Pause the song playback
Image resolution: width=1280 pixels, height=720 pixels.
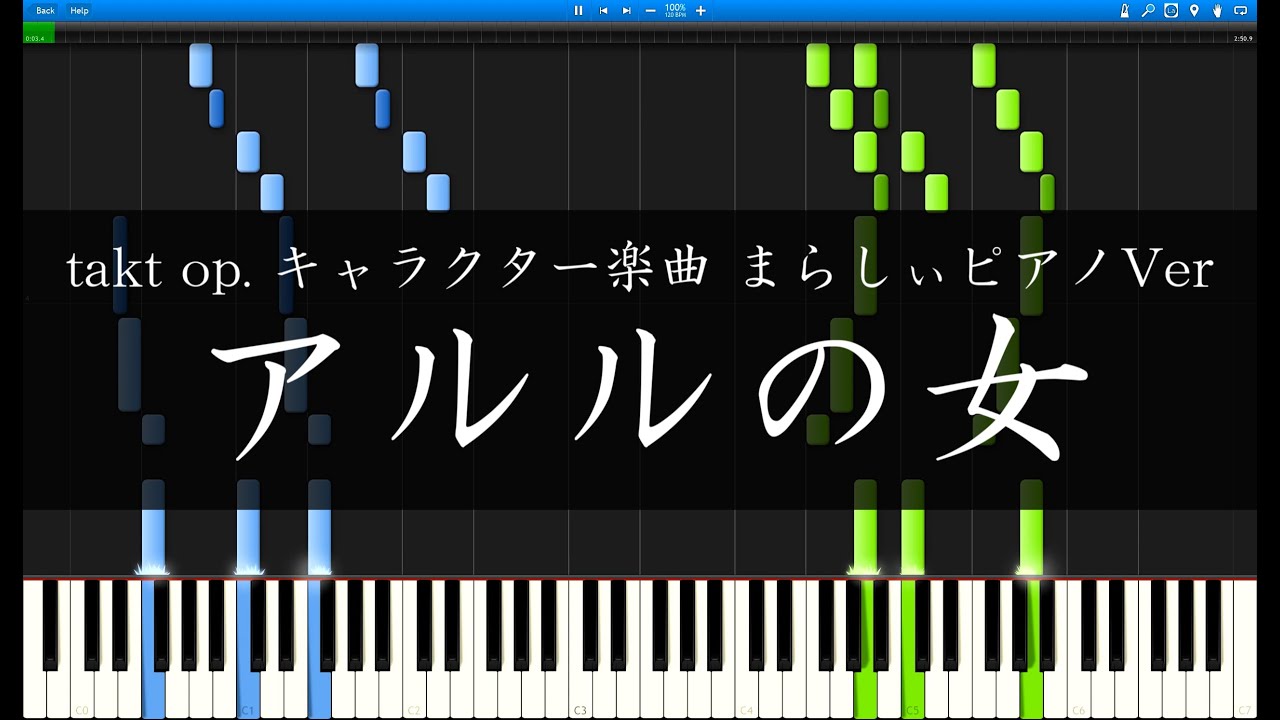coord(578,10)
